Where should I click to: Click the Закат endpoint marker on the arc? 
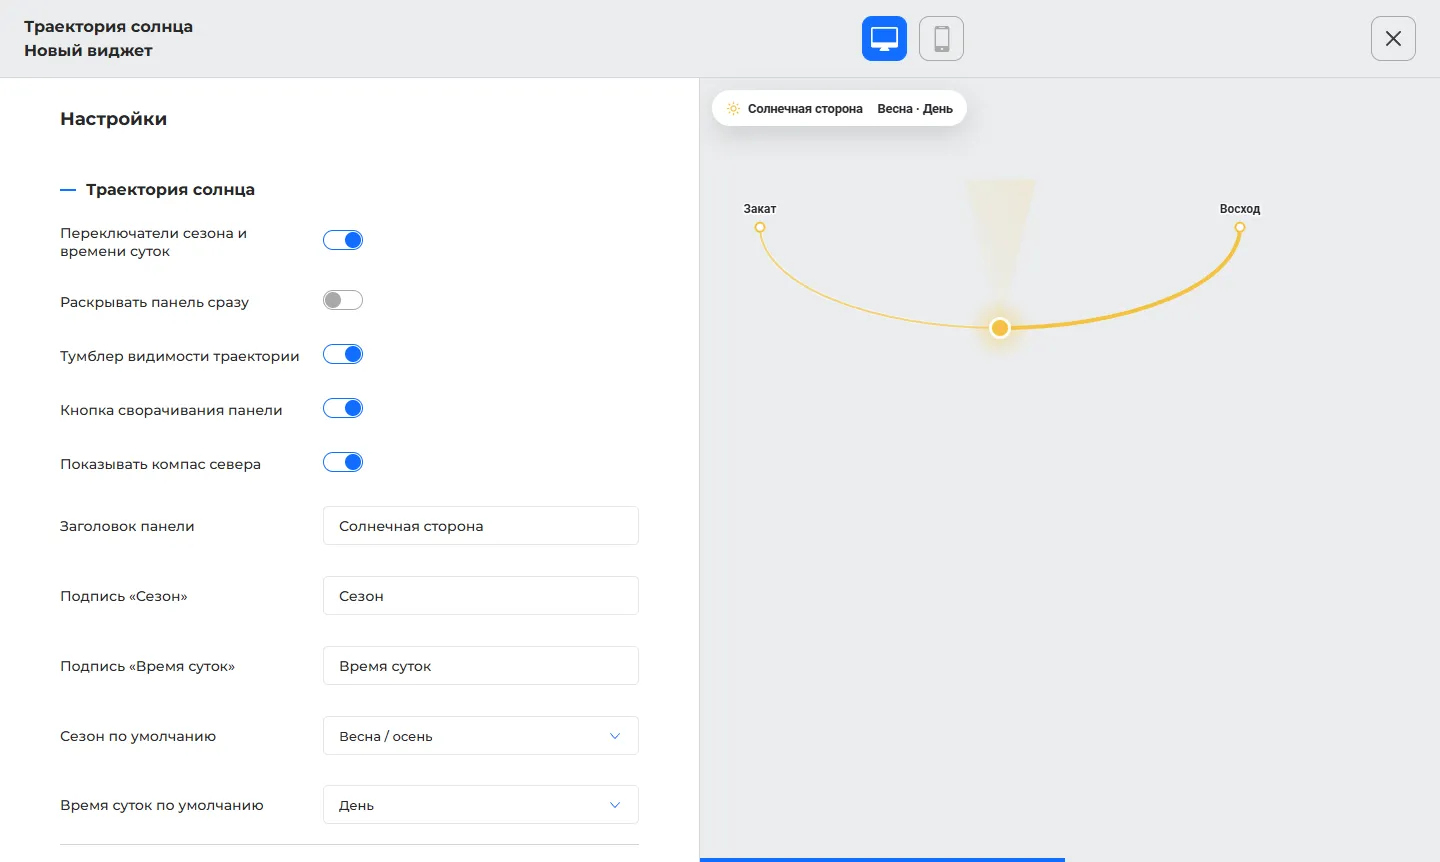(760, 228)
